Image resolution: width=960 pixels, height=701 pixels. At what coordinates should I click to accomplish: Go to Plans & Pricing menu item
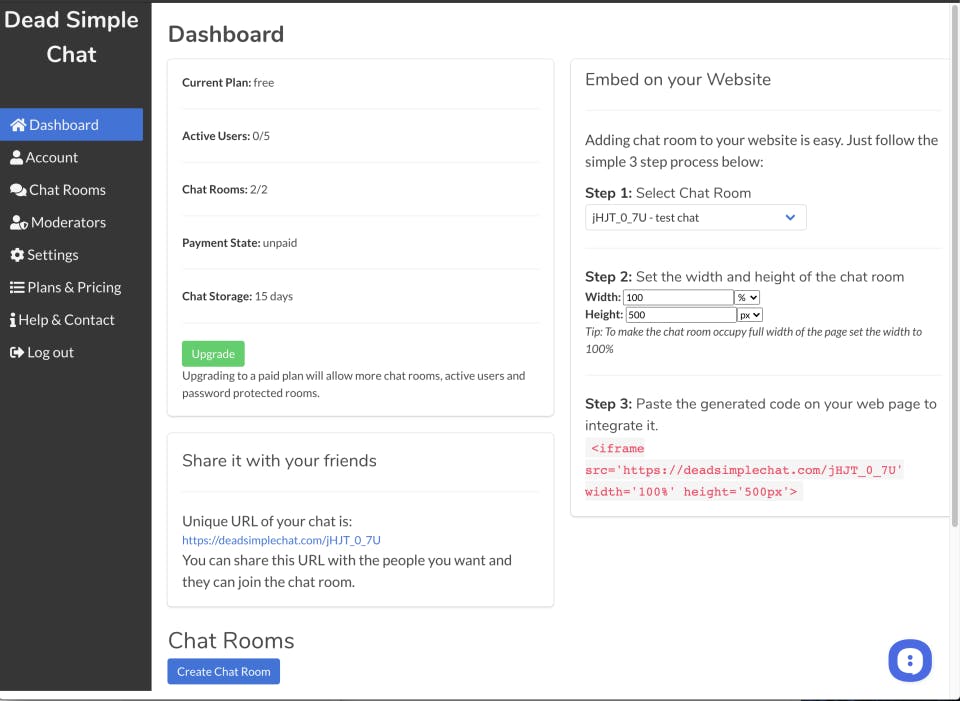[72, 287]
